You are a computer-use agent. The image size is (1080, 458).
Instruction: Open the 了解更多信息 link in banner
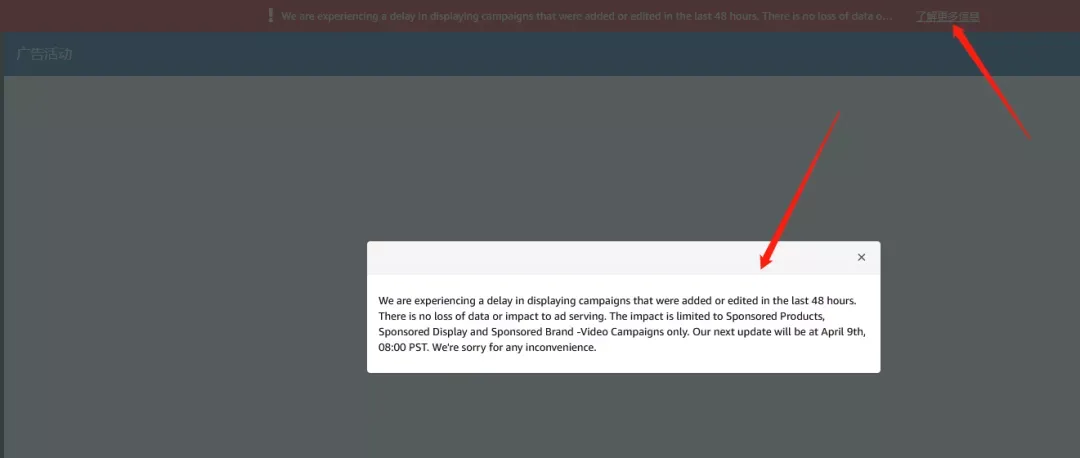click(x=947, y=16)
